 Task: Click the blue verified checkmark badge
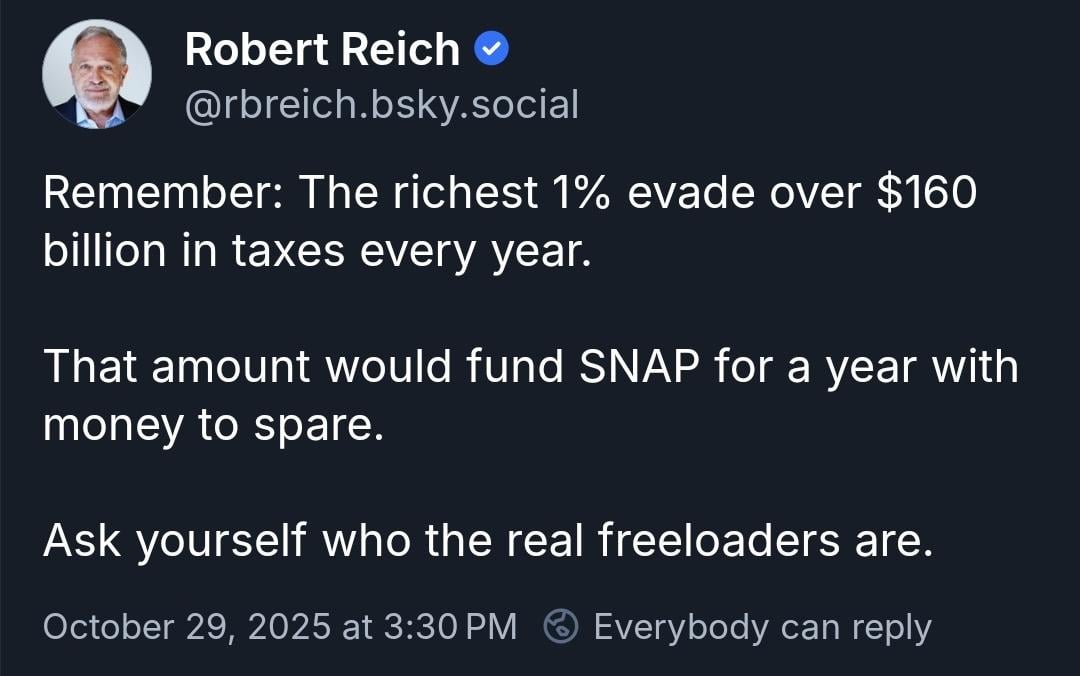click(491, 49)
